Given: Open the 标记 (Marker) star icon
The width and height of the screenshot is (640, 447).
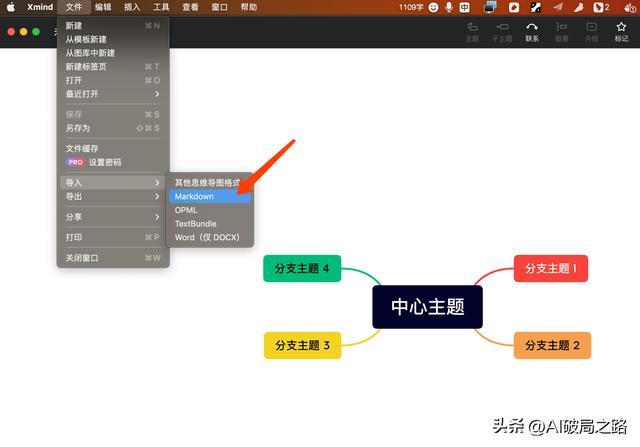Looking at the screenshot, I should point(622,31).
